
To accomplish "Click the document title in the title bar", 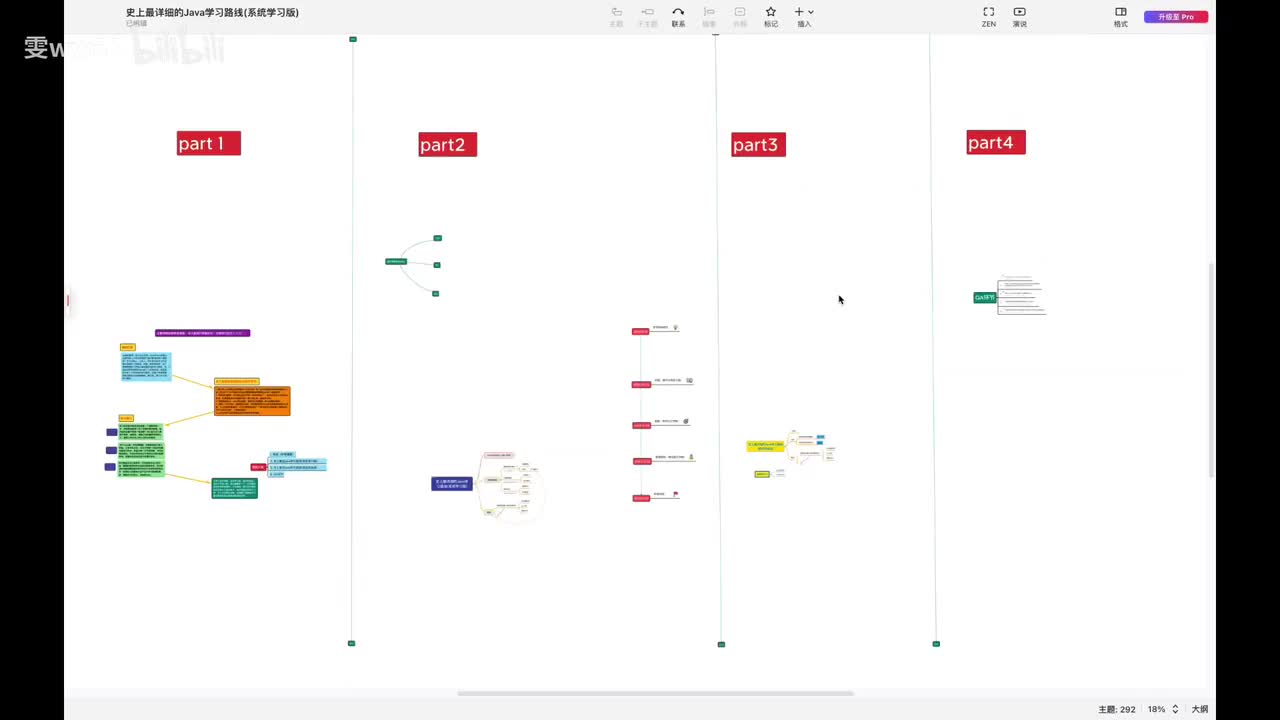I will [x=212, y=12].
